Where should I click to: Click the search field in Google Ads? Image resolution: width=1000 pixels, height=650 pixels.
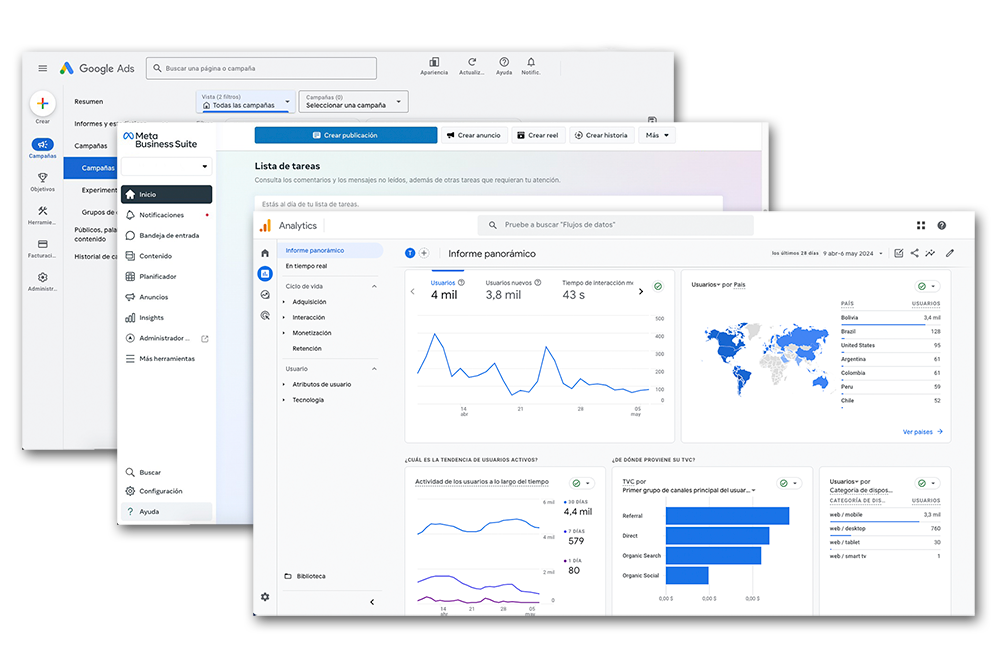coord(261,68)
